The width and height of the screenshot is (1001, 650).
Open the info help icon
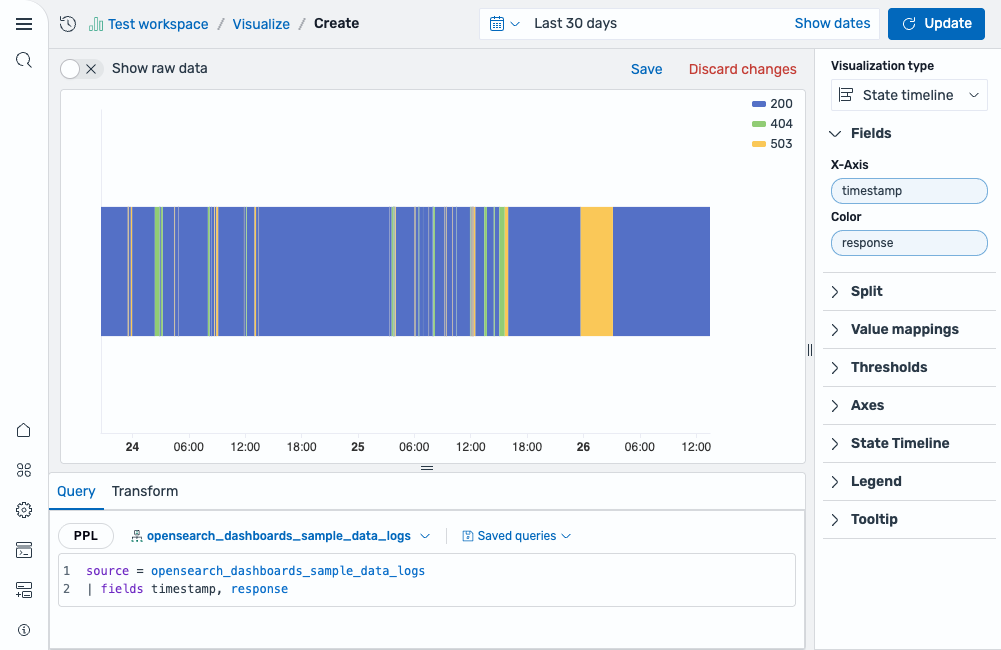(x=24, y=630)
